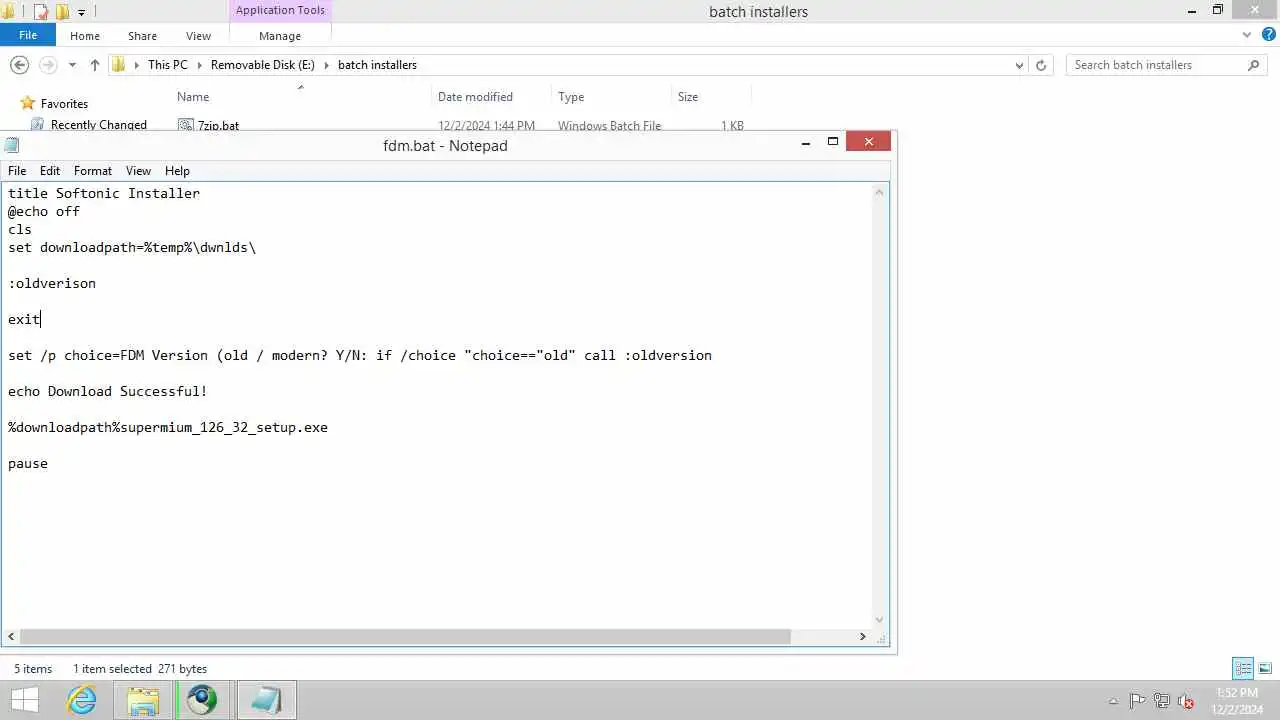Image resolution: width=1280 pixels, height=720 pixels.
Task: Launch Internet Explorer from taskbar
Action: pyautogui.click(x=82, y=700)
